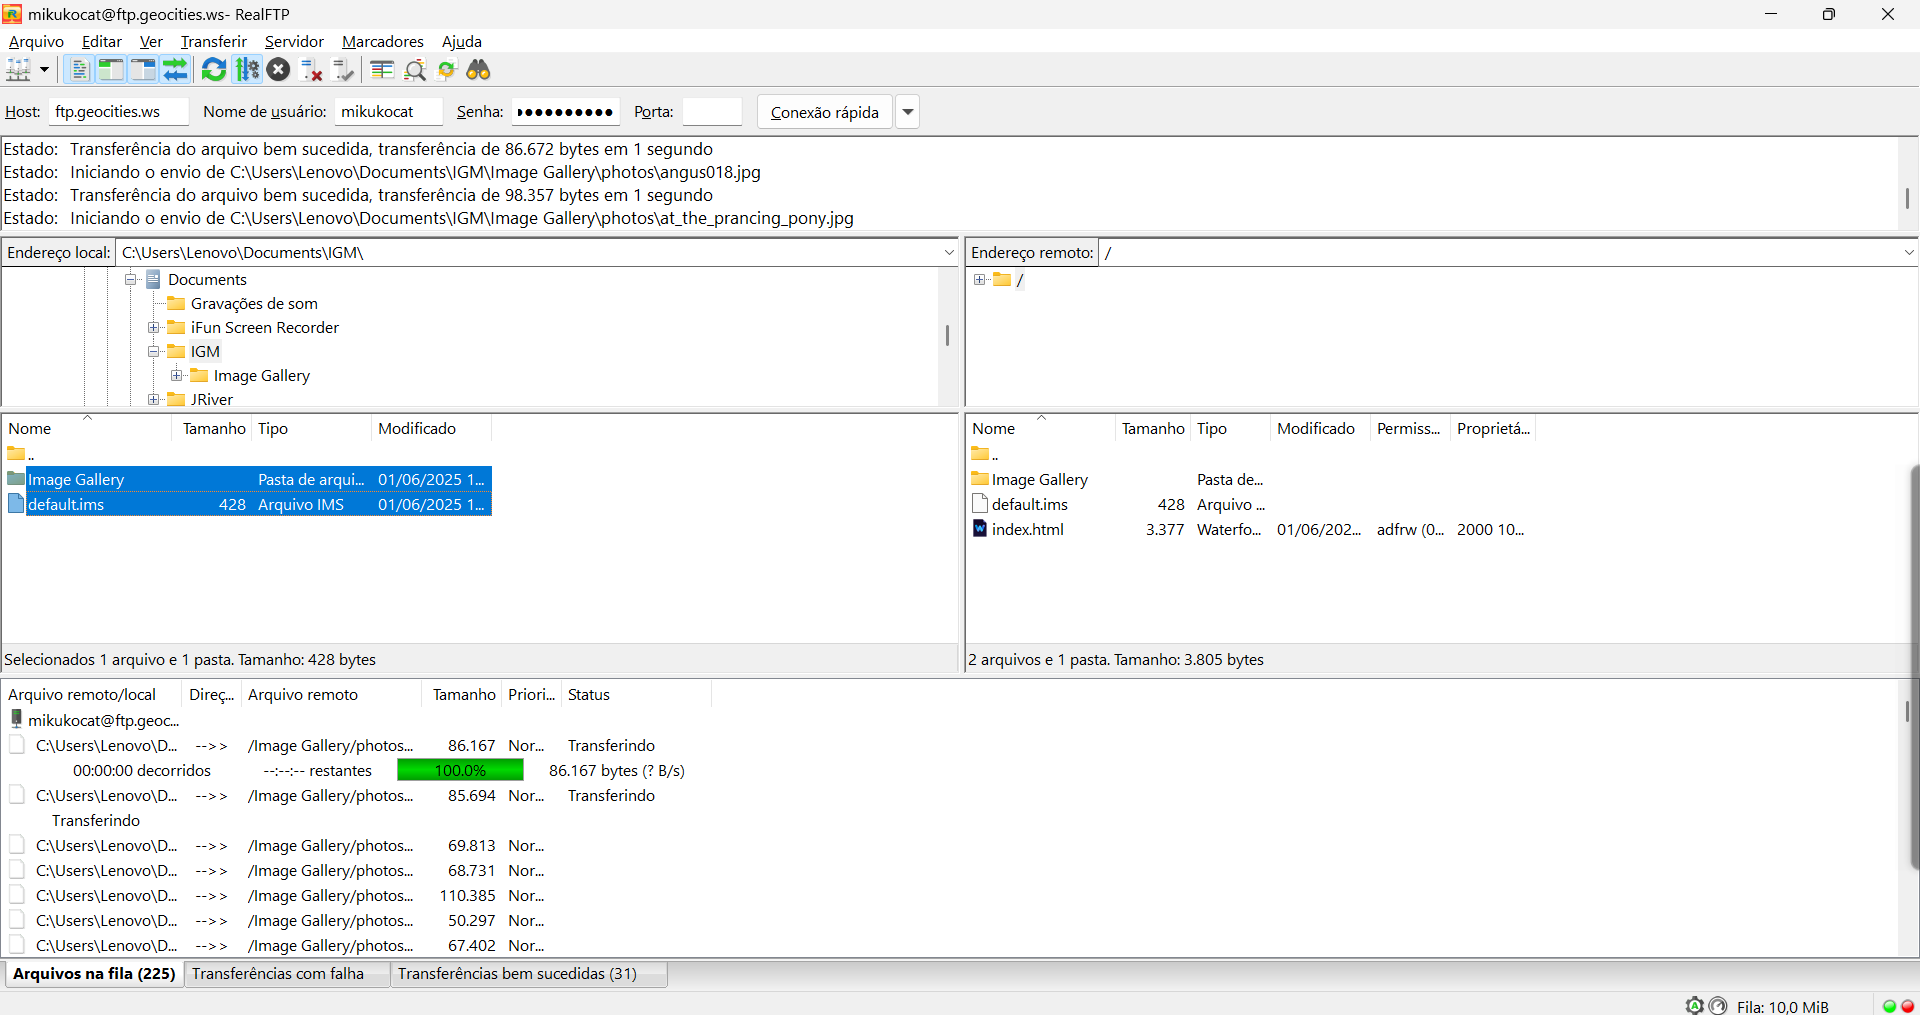Toggle the remote directory tree display
This screenshot has width=1920, height=1015.
[144, 70]
